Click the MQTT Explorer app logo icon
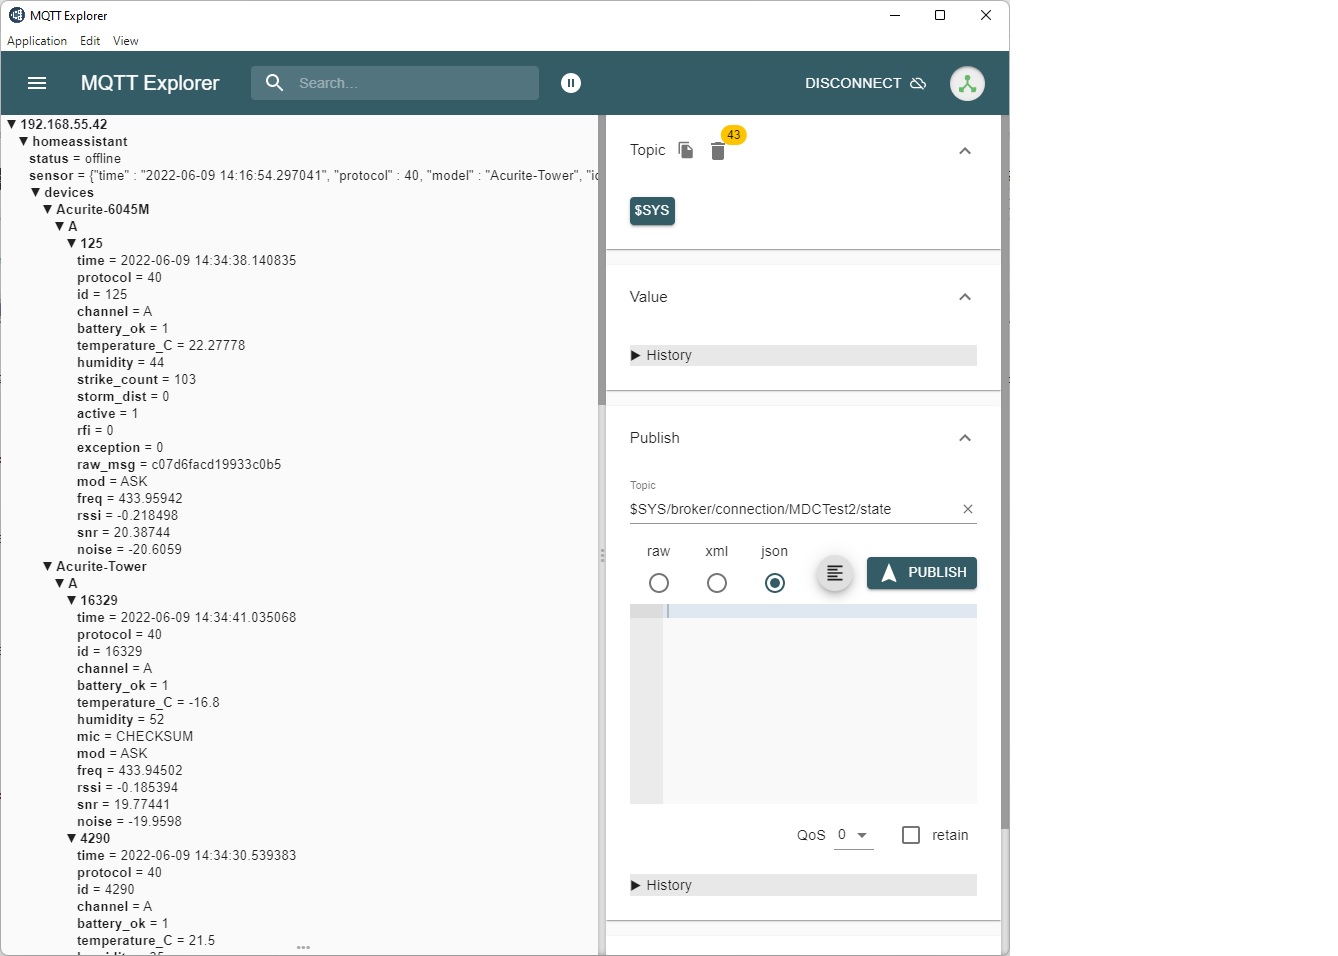 [16, 15]
